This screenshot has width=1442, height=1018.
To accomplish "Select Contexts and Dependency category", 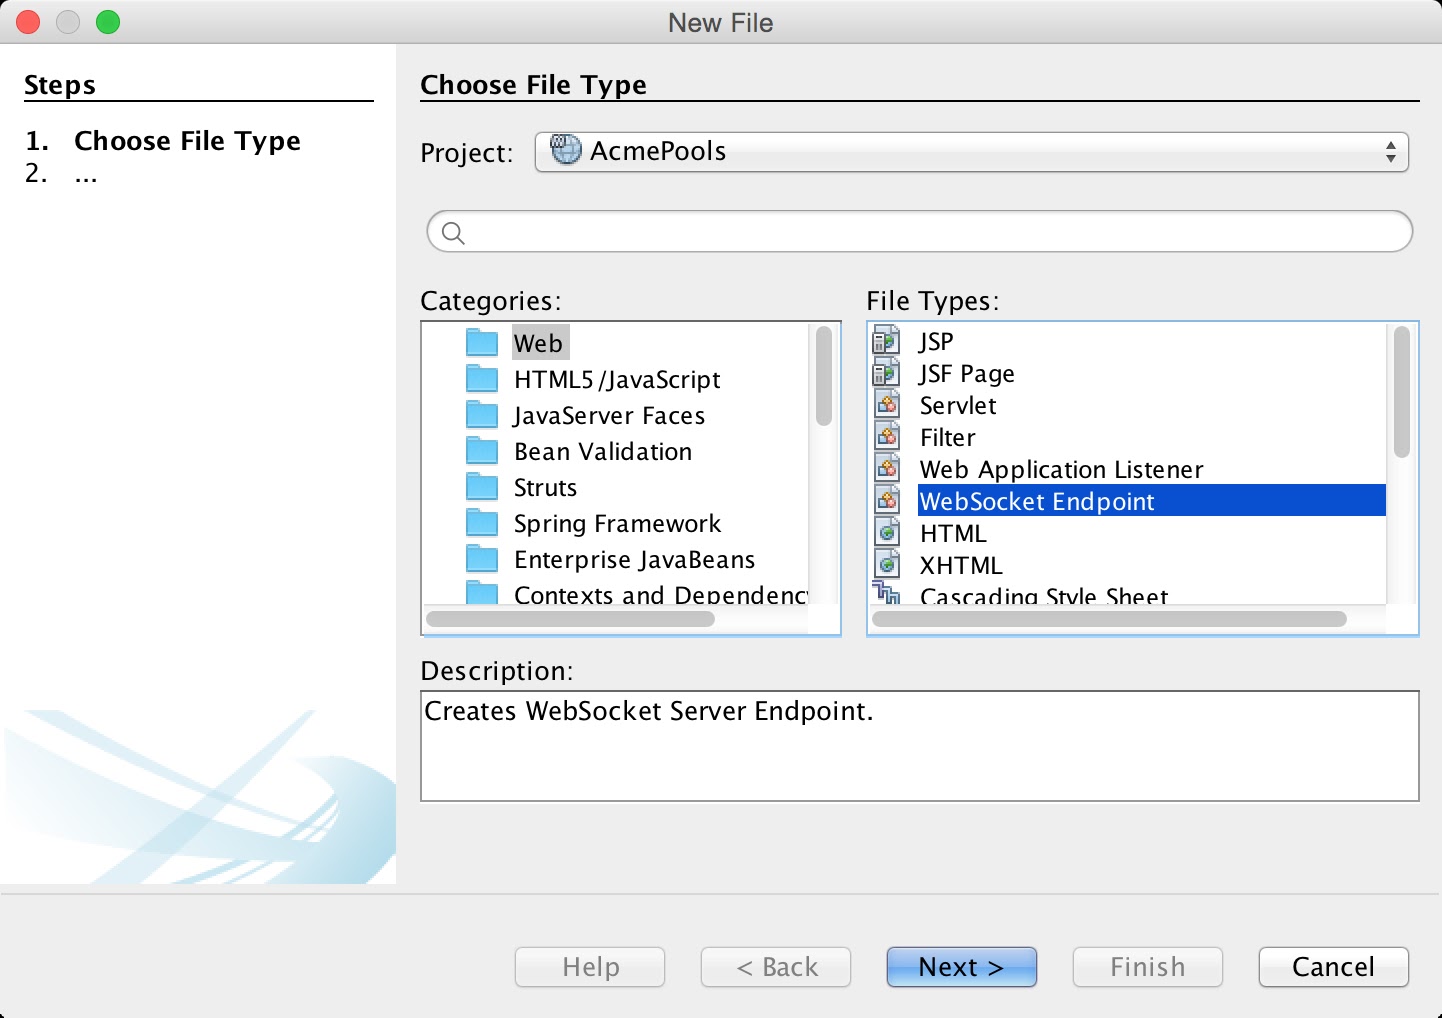I will pyautogui.click(x=660, y=593).
